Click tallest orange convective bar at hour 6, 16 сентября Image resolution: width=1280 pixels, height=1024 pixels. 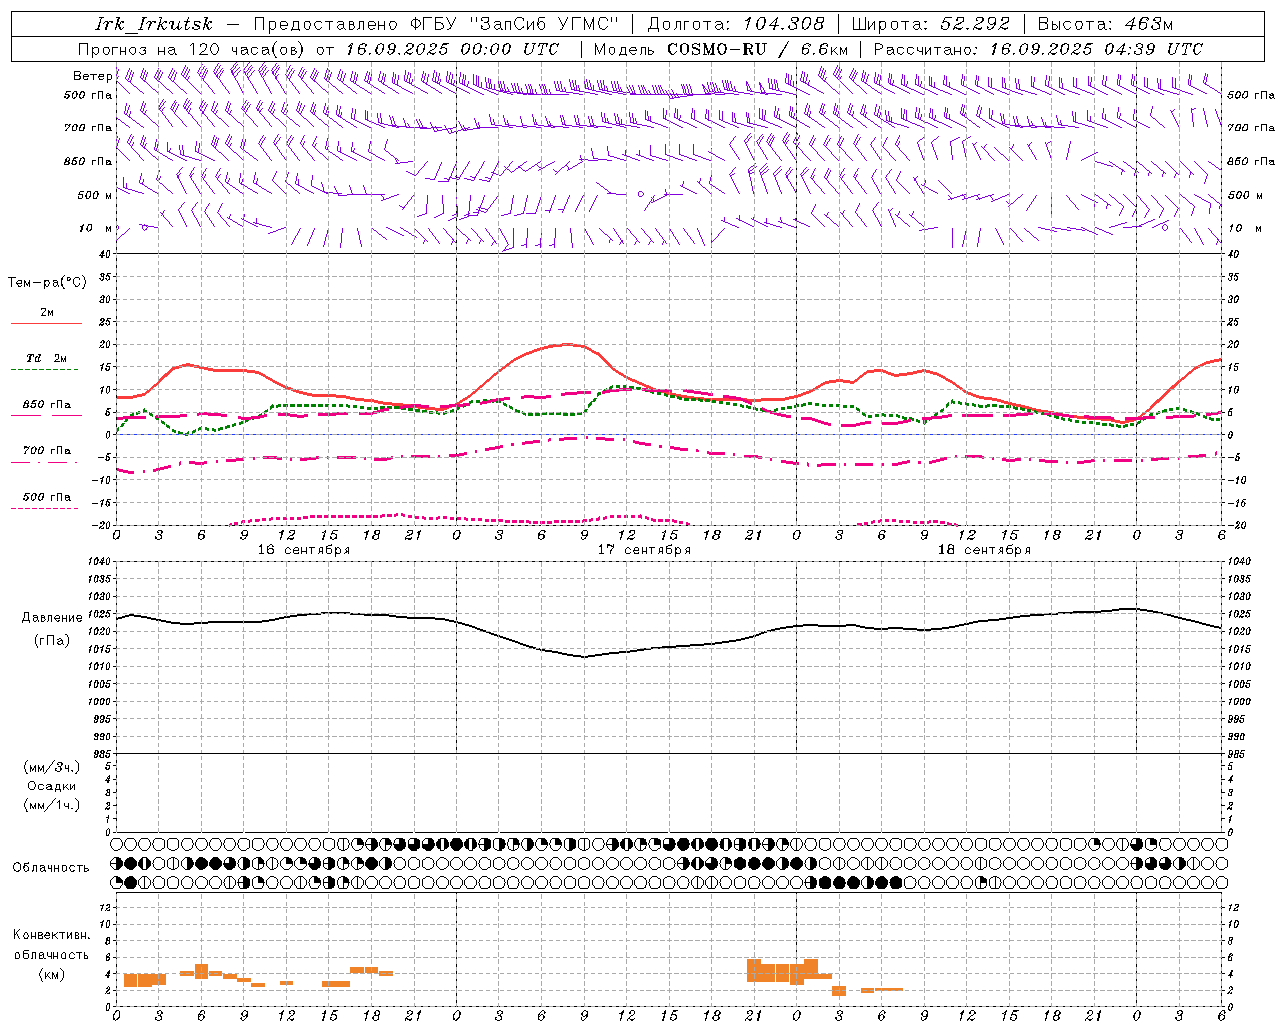(x=201, y=971)
